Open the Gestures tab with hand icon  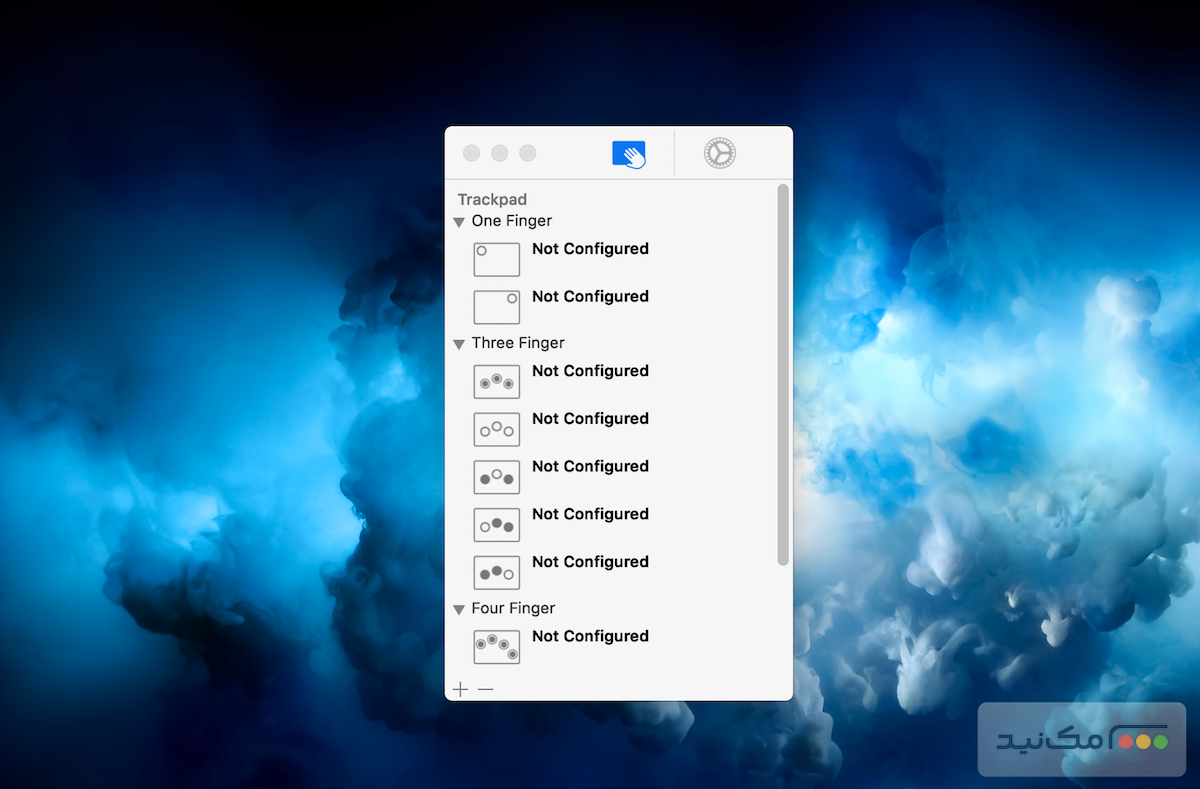click(x=629, y=154)
